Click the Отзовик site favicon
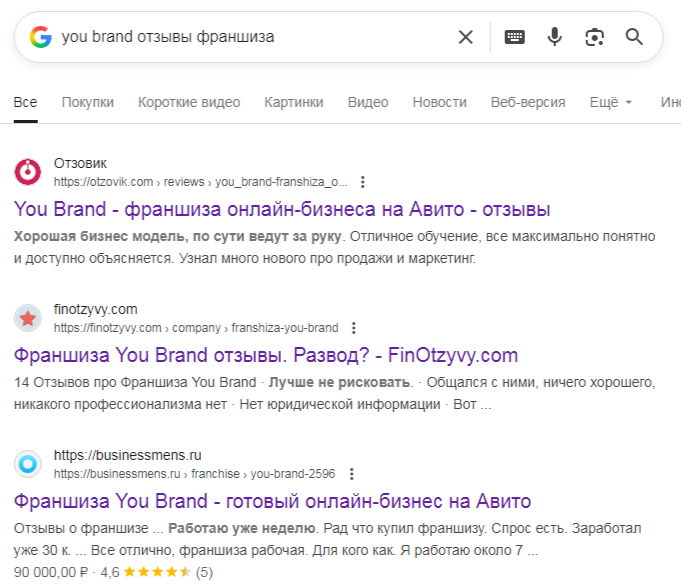Viewport: 681px width, 587px height. (x=28, y=172)
